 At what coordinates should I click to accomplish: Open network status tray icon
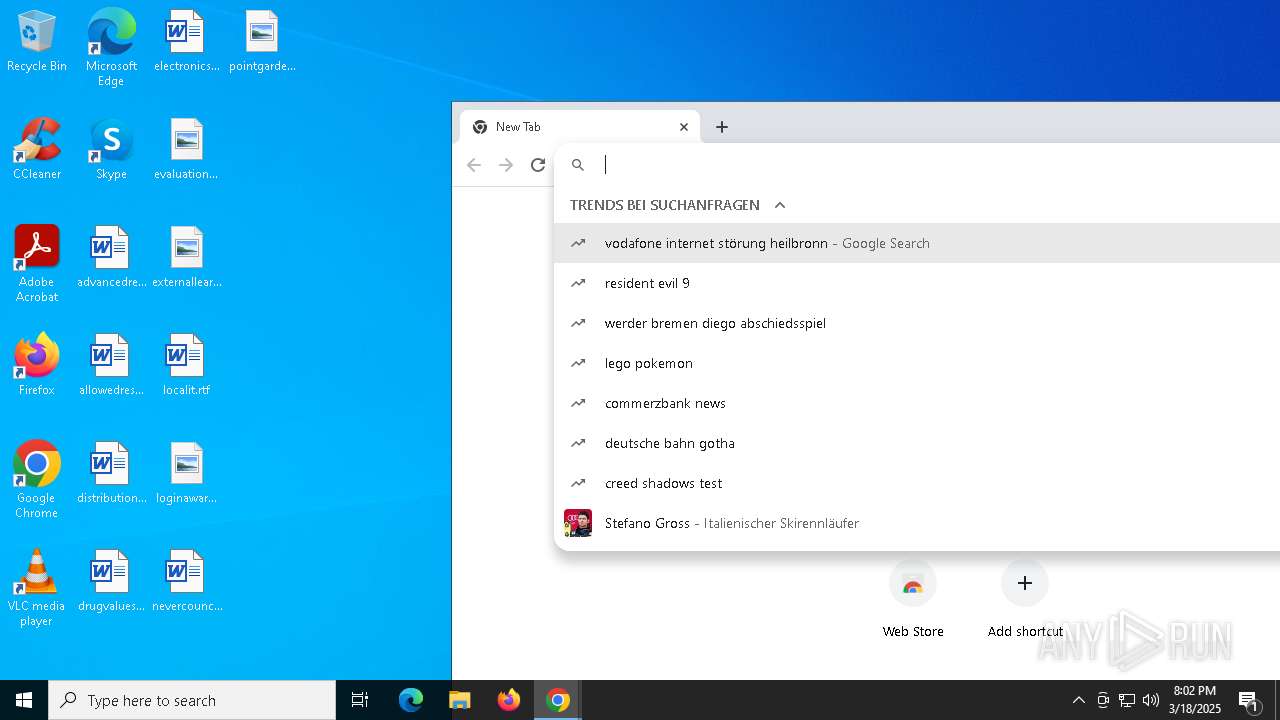pos(1127,700)
